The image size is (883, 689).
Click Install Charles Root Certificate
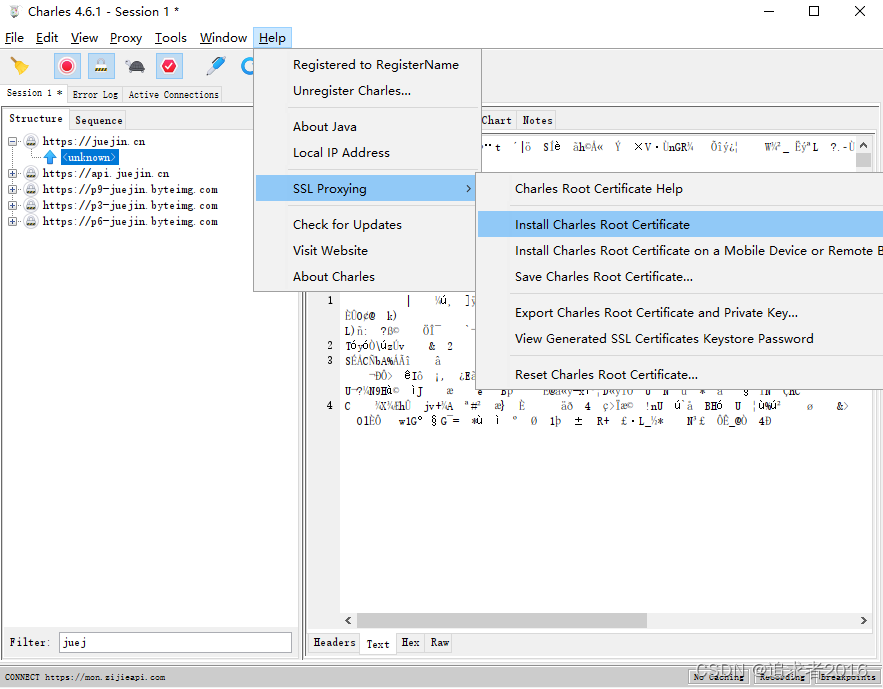click(680, 225)
